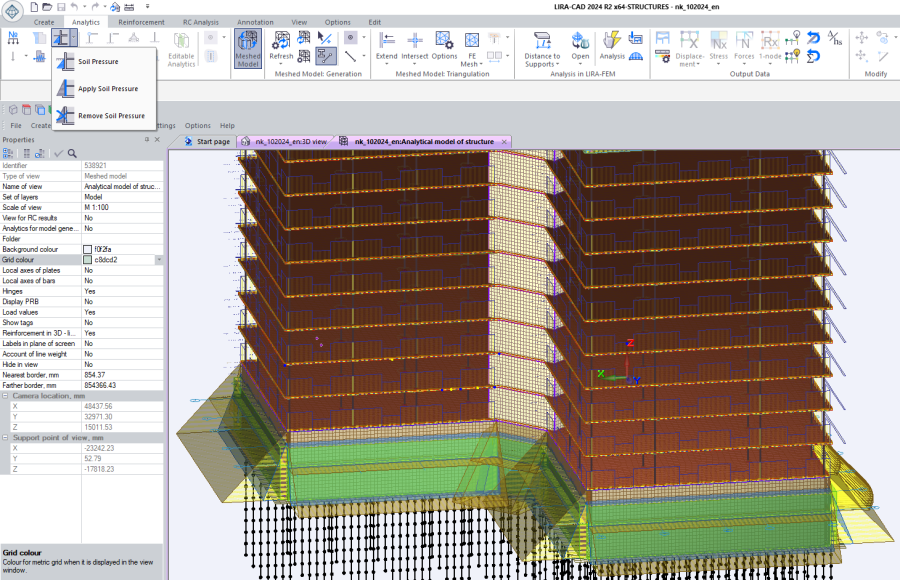Click the search magnifier in Properties panel
900x580 pixels.
click(x=72, y=153)
